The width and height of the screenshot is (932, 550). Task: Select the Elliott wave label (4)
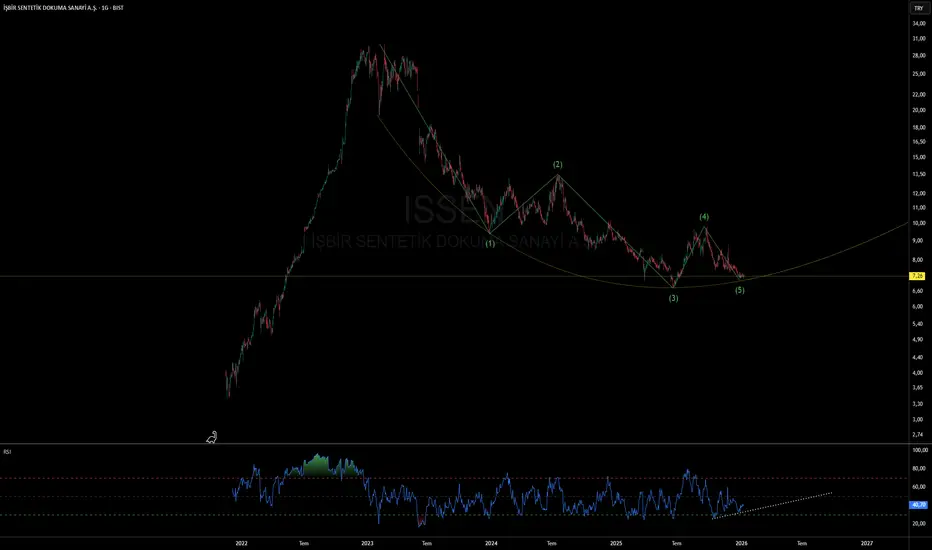click(x=704, y=217)
